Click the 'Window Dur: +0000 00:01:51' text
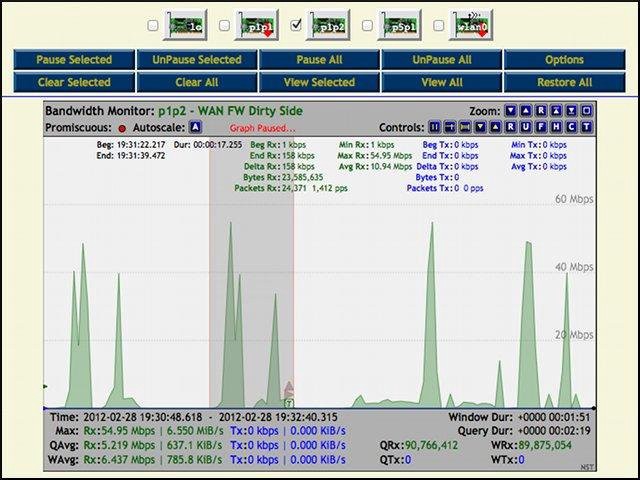This screenshot has width=640, height=480. click(519, 418)
